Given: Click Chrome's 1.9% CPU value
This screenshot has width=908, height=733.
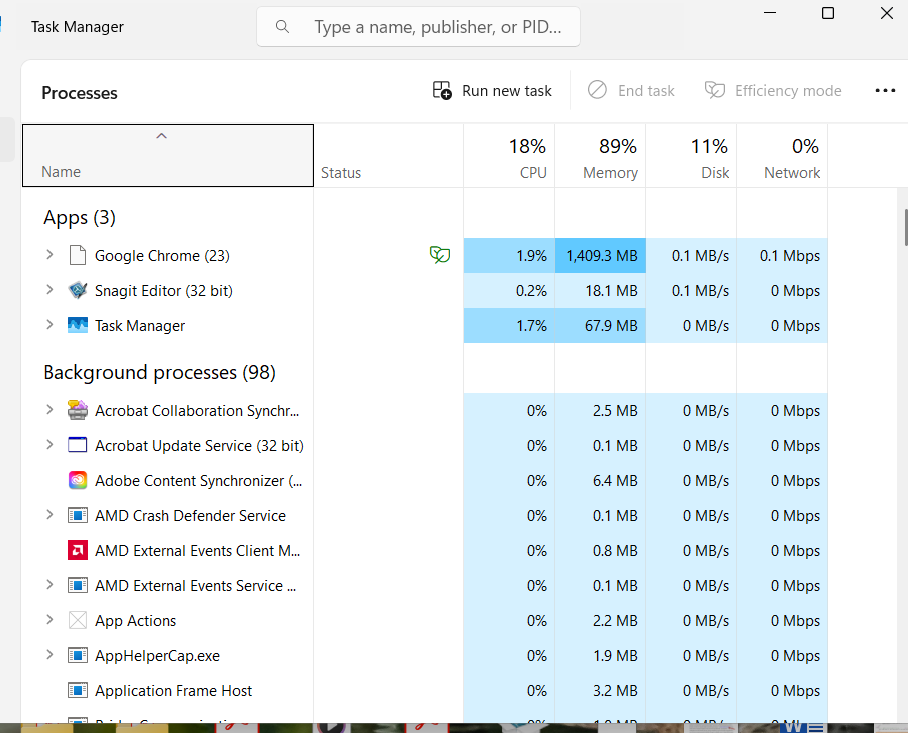Looking at the screenshot, I should pyautogui.click(x=531, y=255).
